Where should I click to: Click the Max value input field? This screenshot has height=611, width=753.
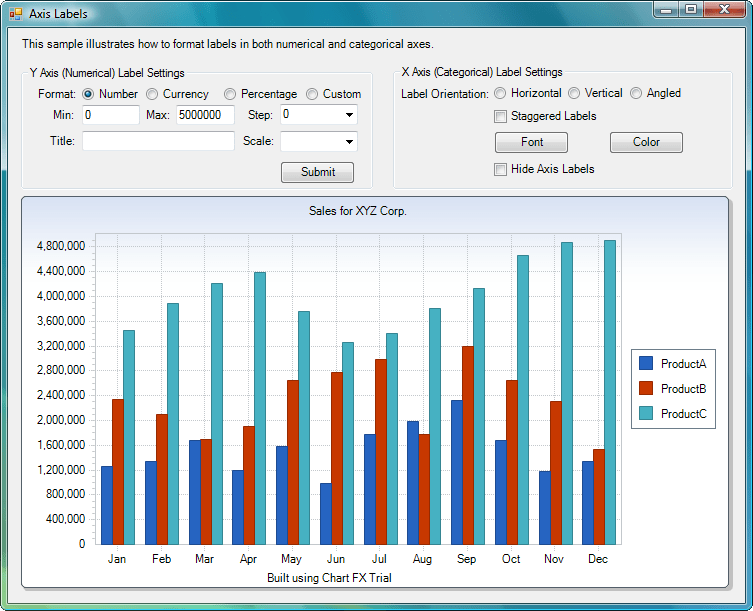coord(205,115)
